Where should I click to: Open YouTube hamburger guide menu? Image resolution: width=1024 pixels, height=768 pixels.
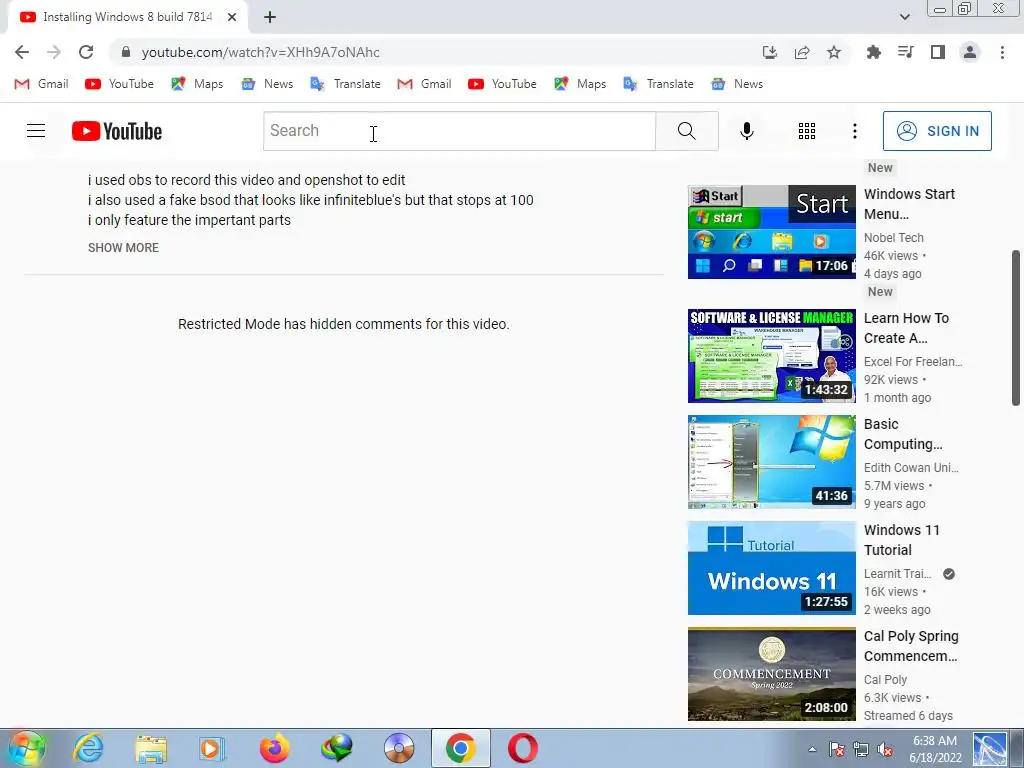[36, 131]
